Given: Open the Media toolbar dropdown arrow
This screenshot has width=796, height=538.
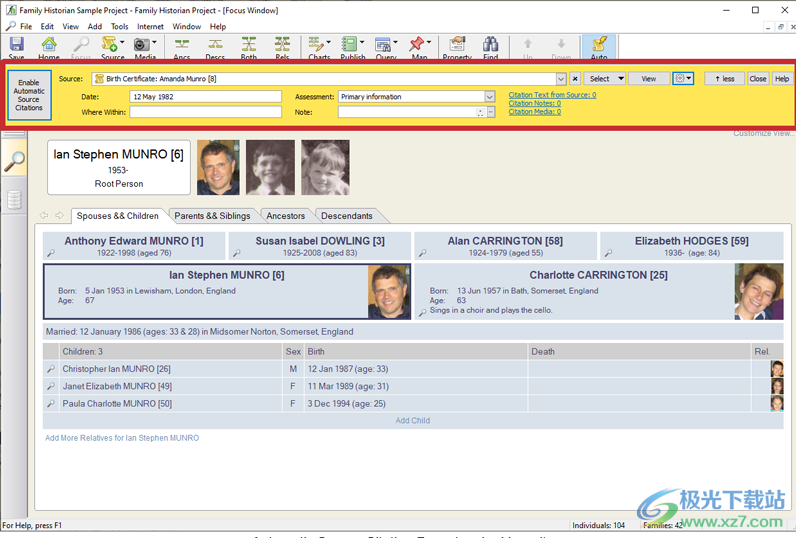Looking at the screenshot, I should (154, 43).
